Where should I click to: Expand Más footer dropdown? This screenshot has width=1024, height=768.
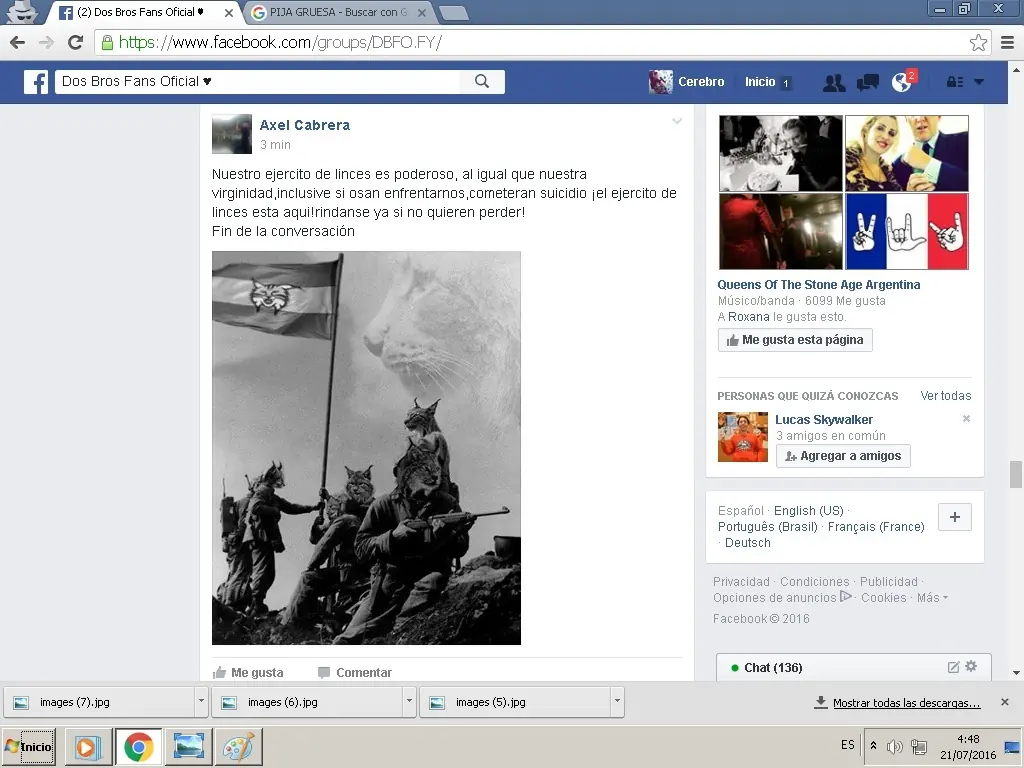coord(932,598)
